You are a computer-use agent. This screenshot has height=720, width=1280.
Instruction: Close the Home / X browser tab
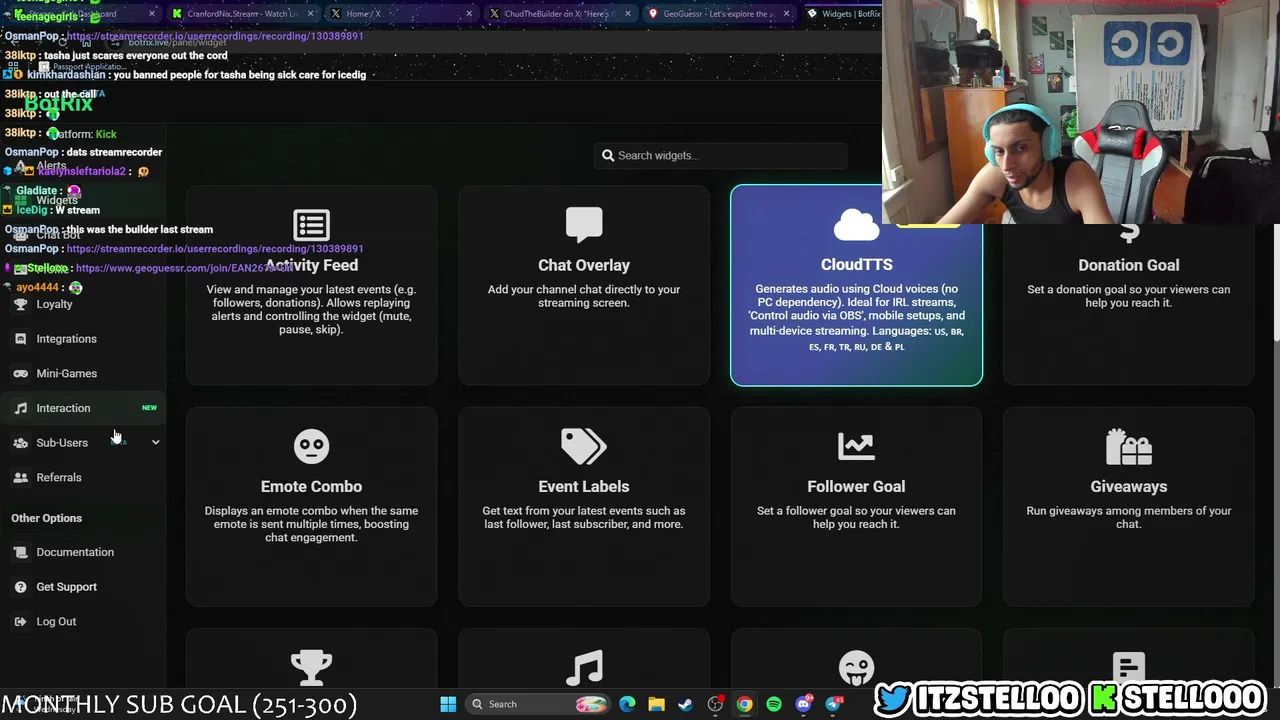pyautogui.click(x=469, y=13)
